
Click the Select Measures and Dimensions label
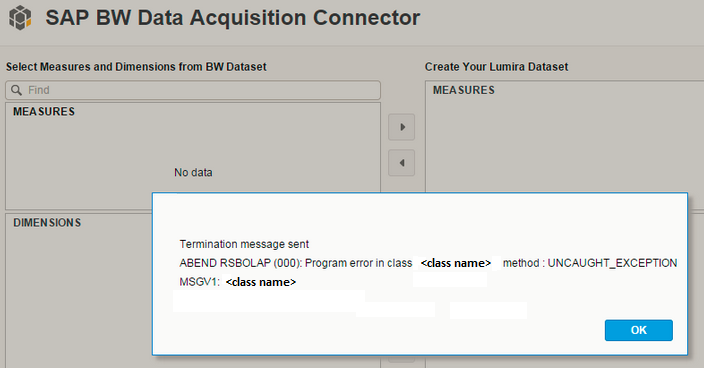click(x=136, y=67)
